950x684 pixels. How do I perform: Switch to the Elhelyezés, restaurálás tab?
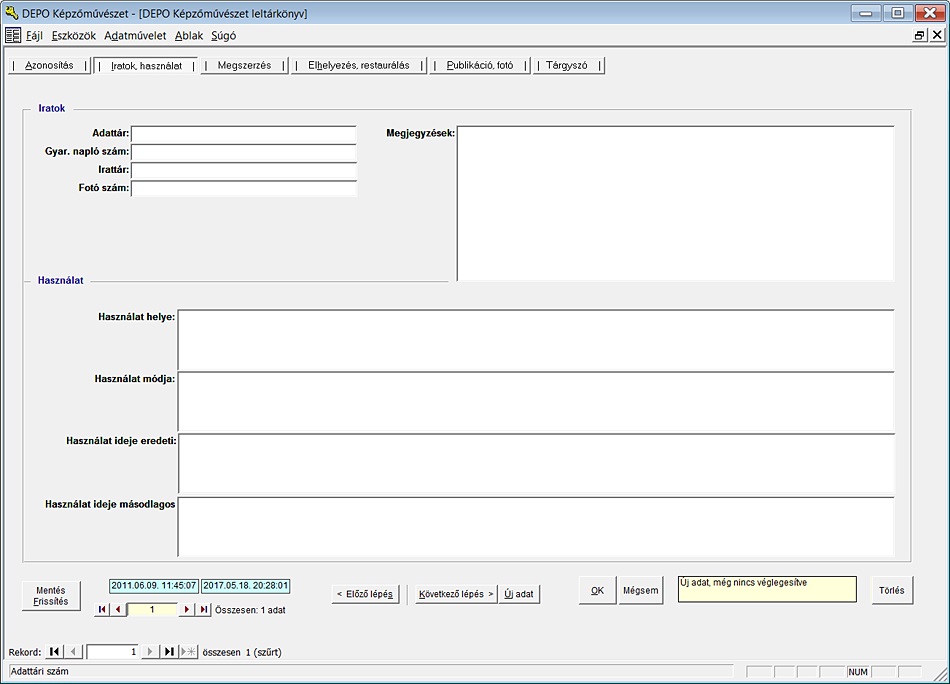click(x=358, y=66)
